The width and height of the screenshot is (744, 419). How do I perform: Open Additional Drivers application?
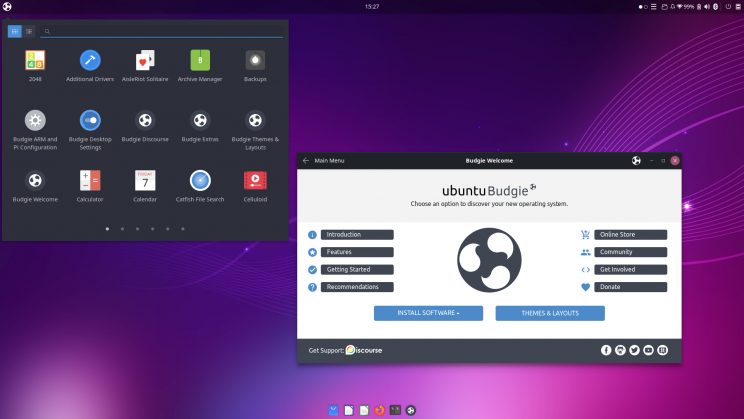coord(90,61)
